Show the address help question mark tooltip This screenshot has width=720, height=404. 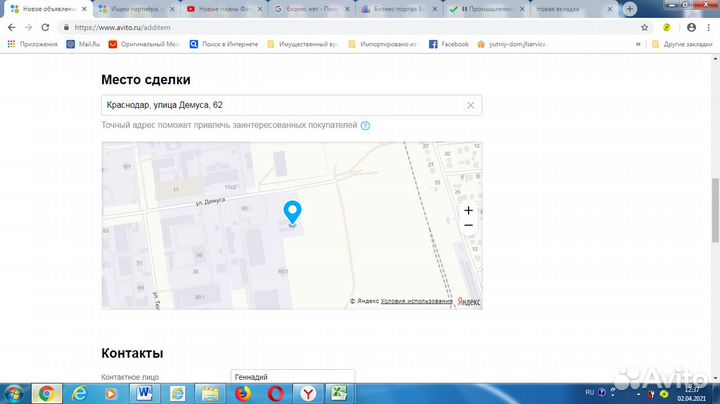tap(365, 125)
